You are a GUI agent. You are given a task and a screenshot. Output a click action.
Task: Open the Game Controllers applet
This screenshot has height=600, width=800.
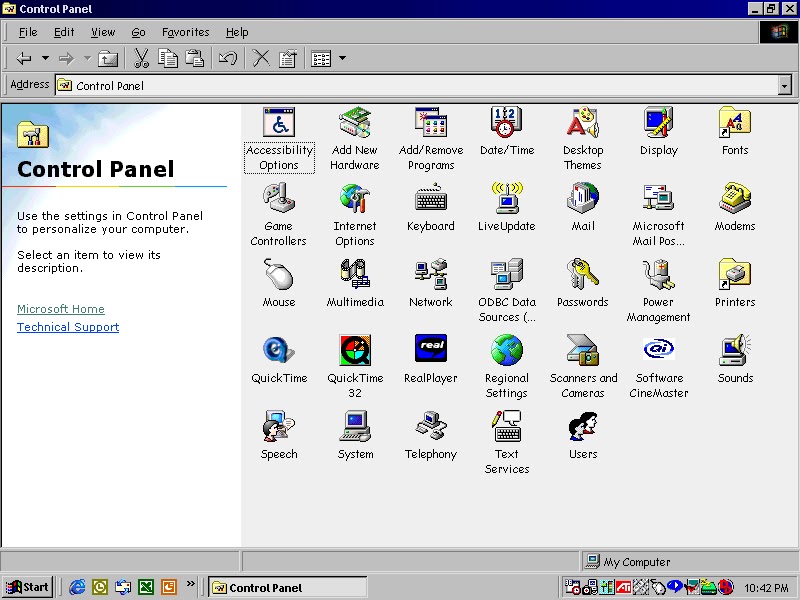tap(278, 201)
